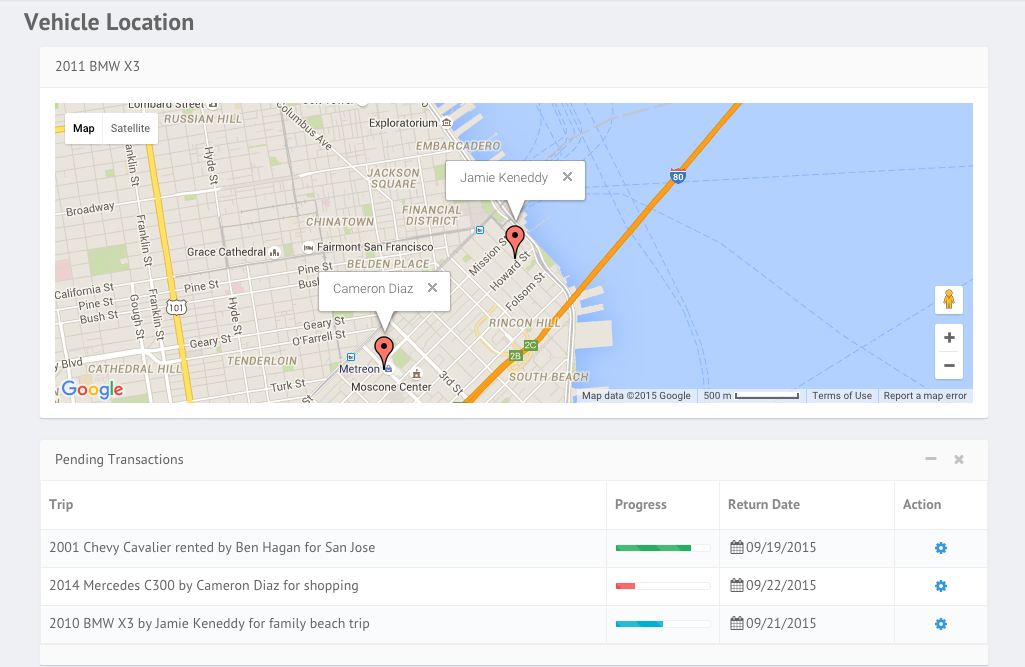Click calendar icon beside 09/21/2015

pos(737,623)
